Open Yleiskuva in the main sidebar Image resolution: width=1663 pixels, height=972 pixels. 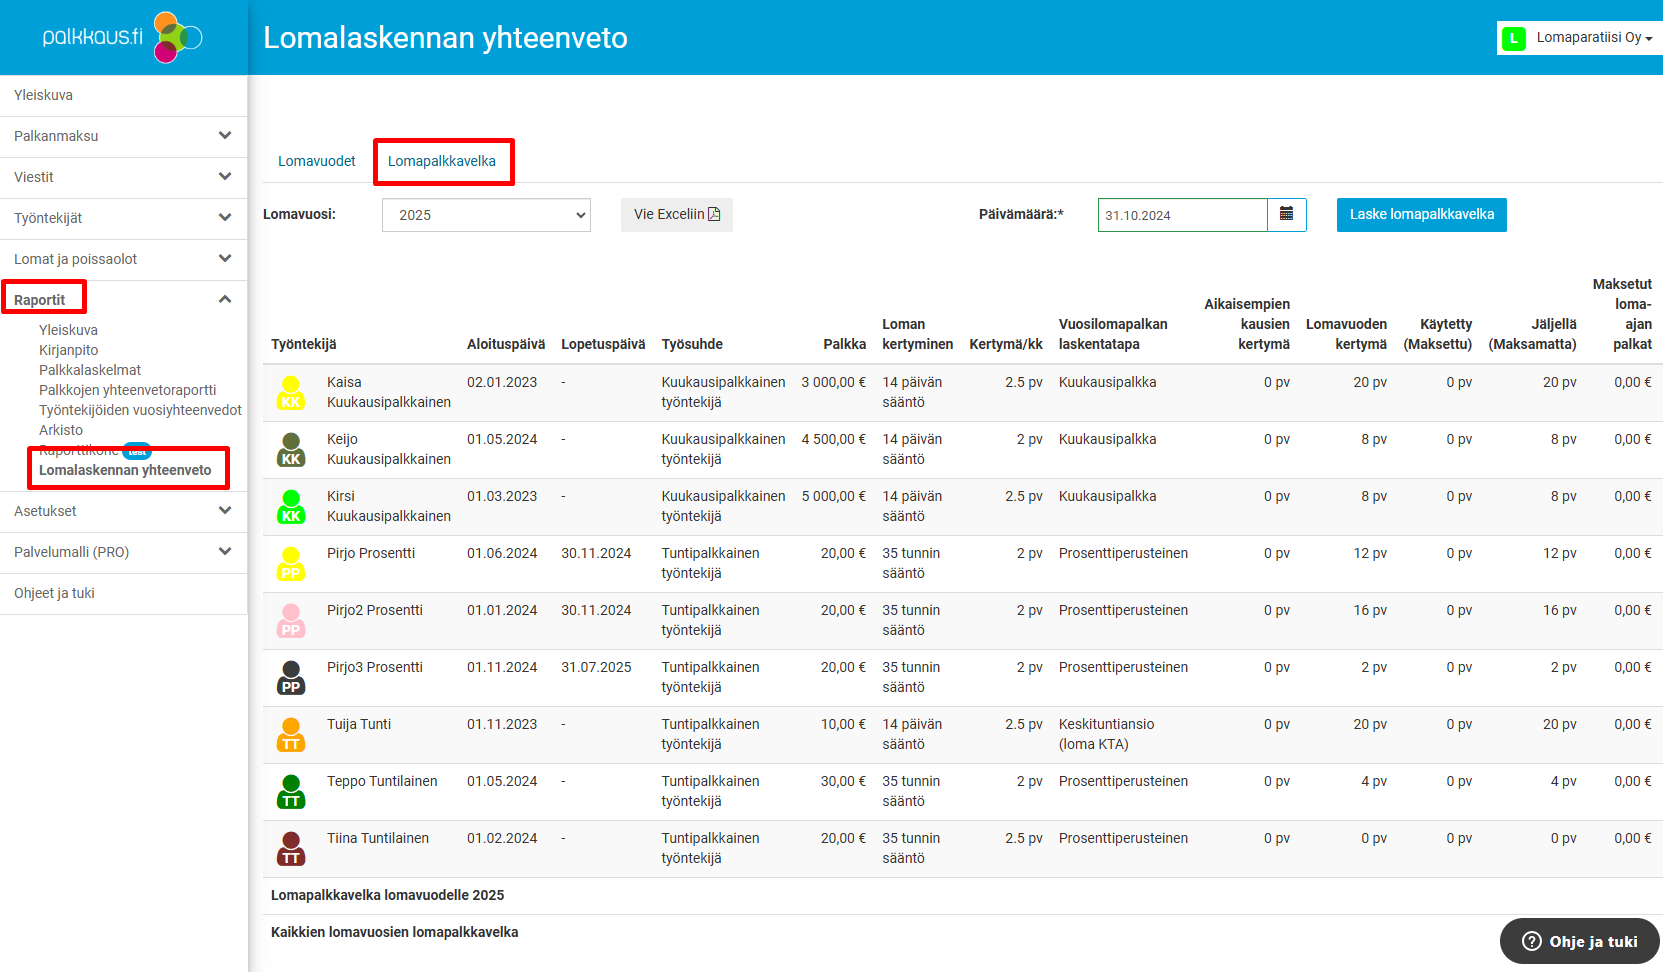click(x=43, y=95)
